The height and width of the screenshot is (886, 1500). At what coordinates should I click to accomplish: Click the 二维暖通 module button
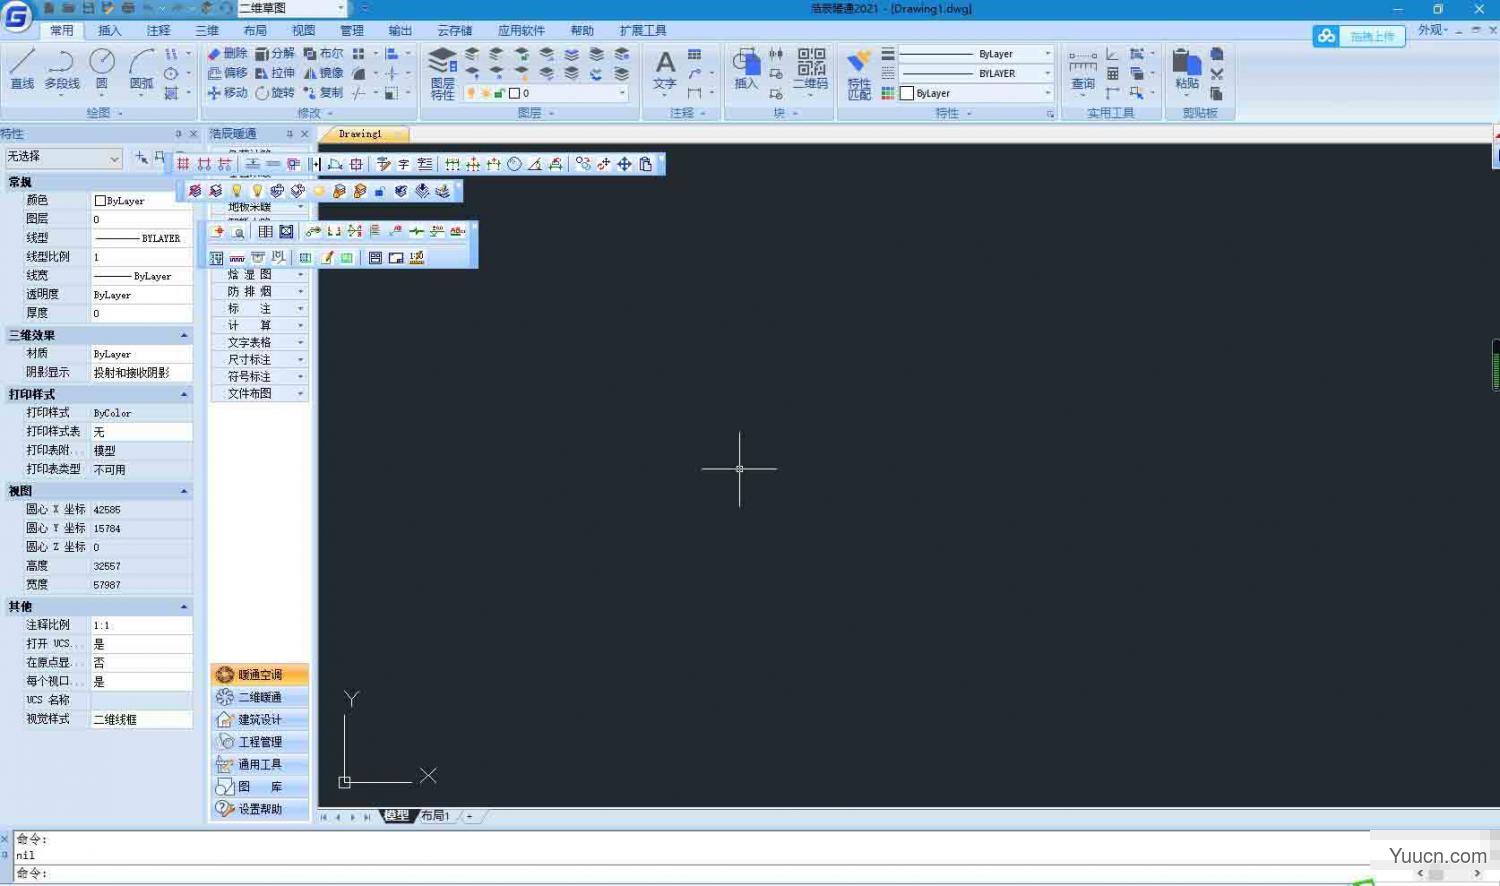[x=259, y=697]
